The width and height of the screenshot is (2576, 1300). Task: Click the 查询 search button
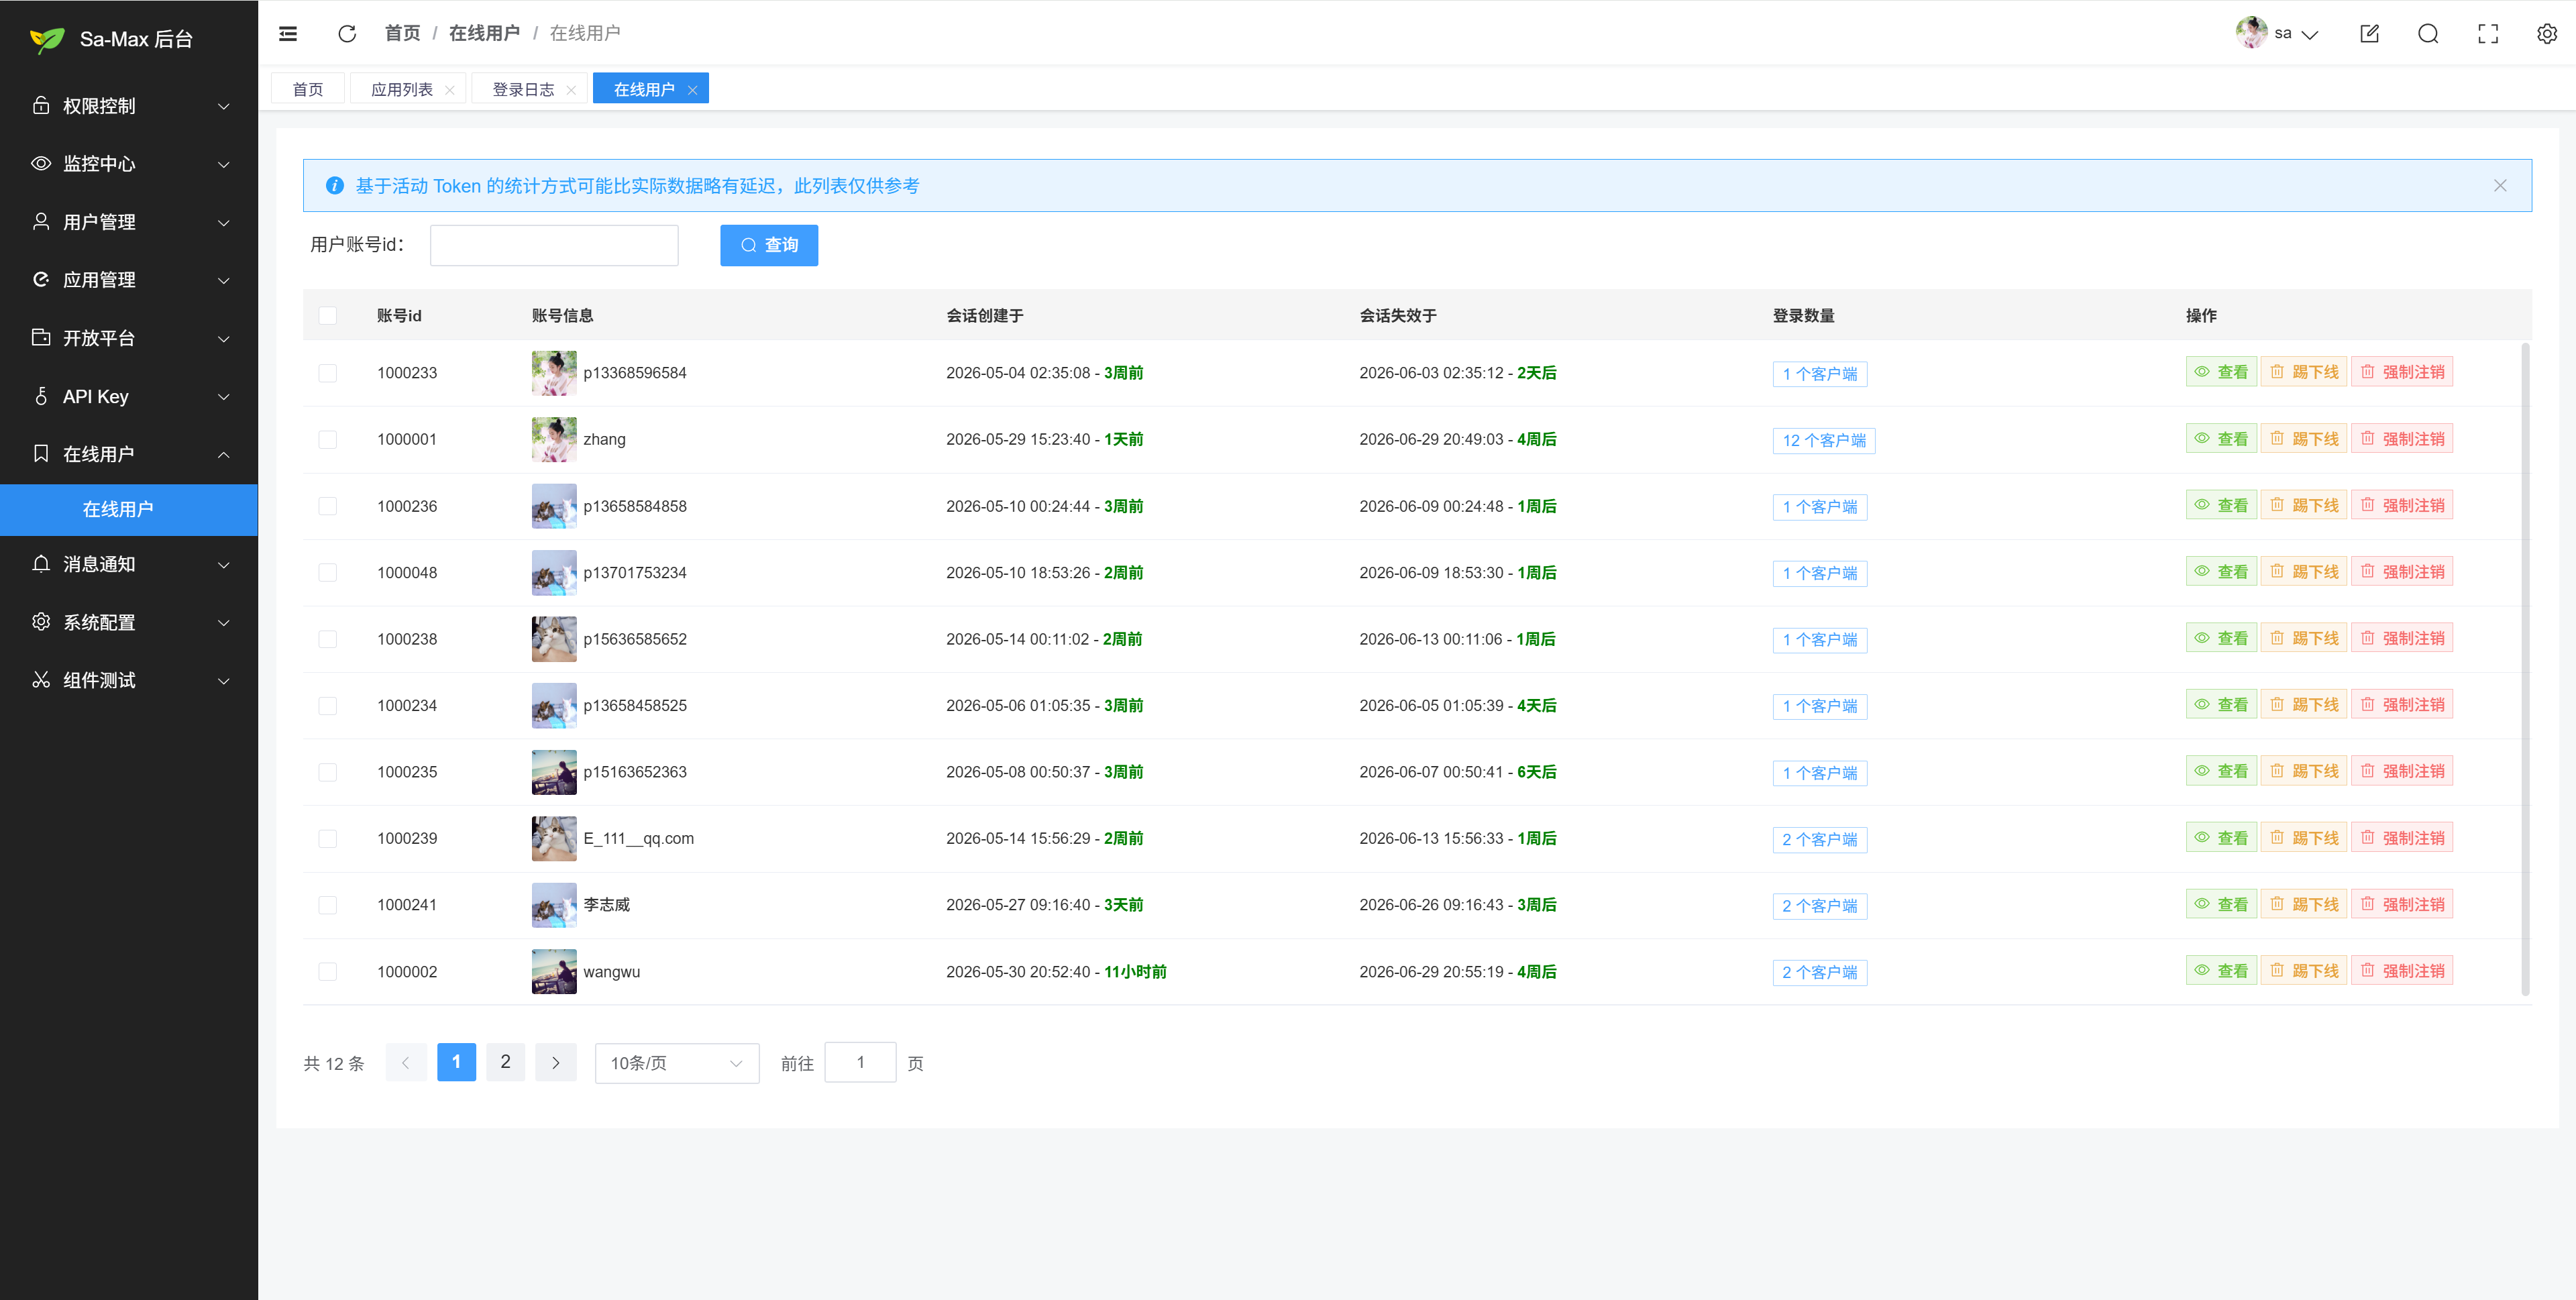tap(769, 245)
